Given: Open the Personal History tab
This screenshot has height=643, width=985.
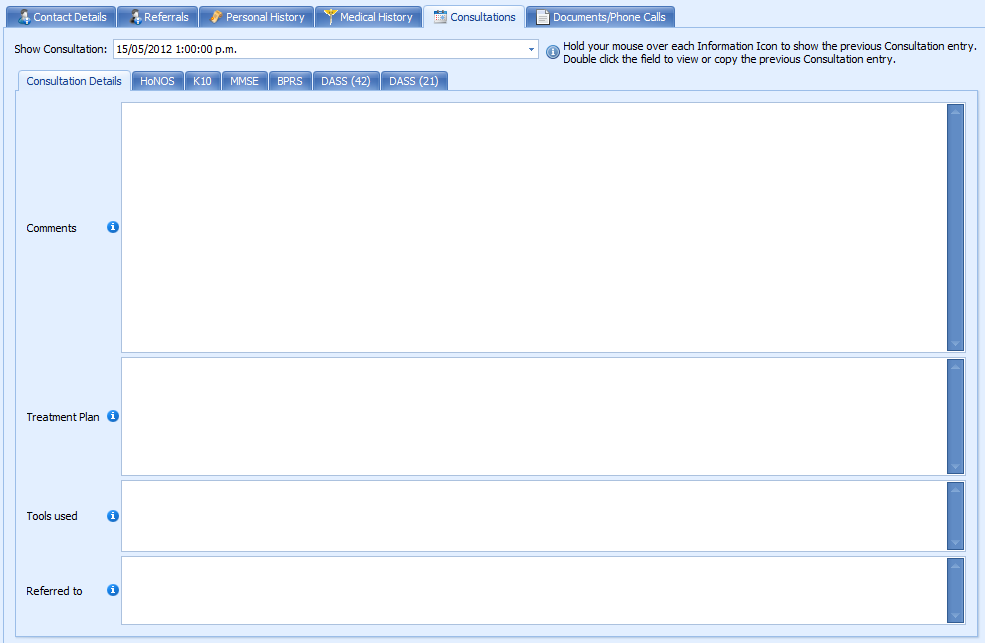Looking at the screenshot, I should point(256,17).
